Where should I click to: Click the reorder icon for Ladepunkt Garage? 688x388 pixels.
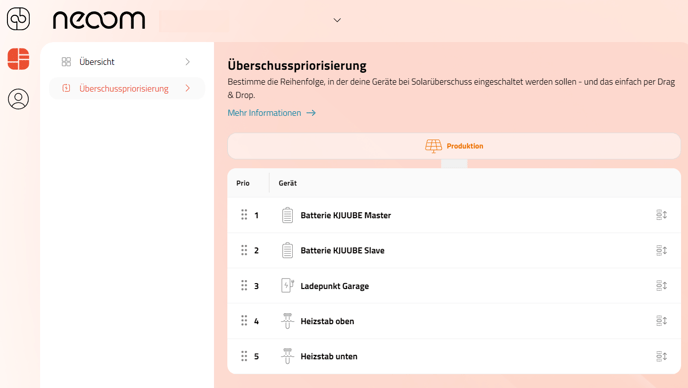click(x=662, y=285)
